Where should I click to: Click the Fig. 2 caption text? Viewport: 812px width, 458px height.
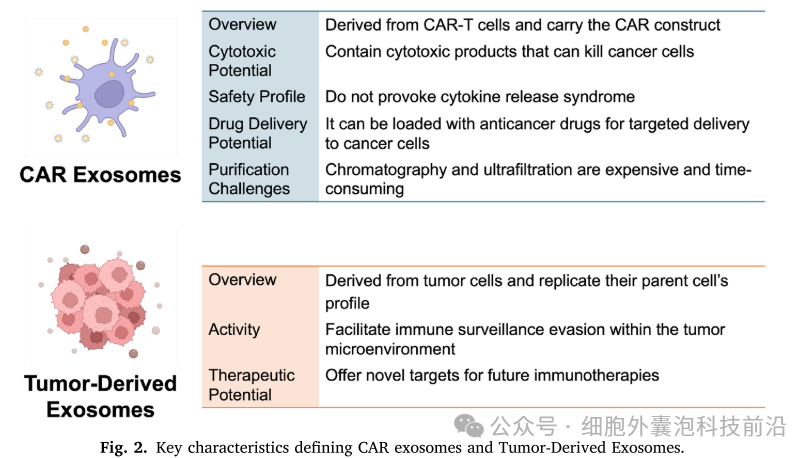coord(392,448)
